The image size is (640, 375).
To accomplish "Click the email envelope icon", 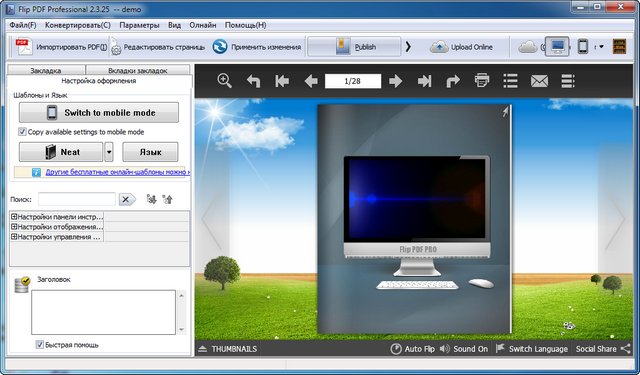I will coord(539,81).
